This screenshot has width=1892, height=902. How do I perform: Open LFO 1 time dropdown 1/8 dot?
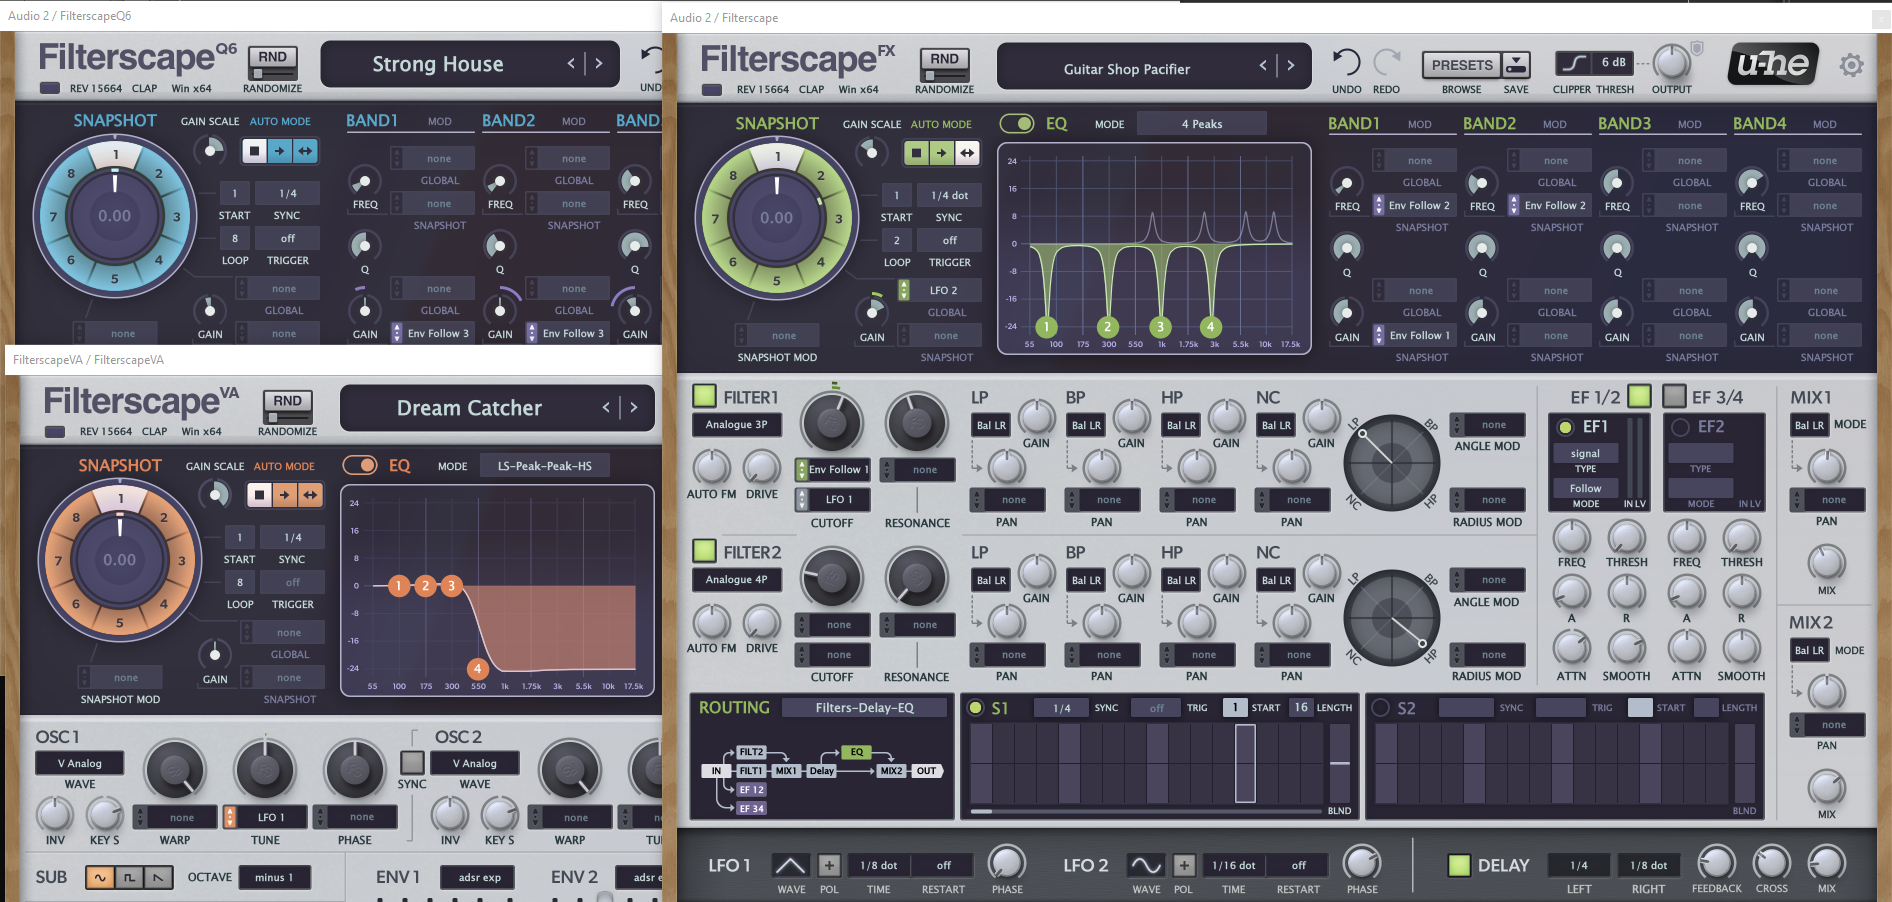tap(879, 865)
